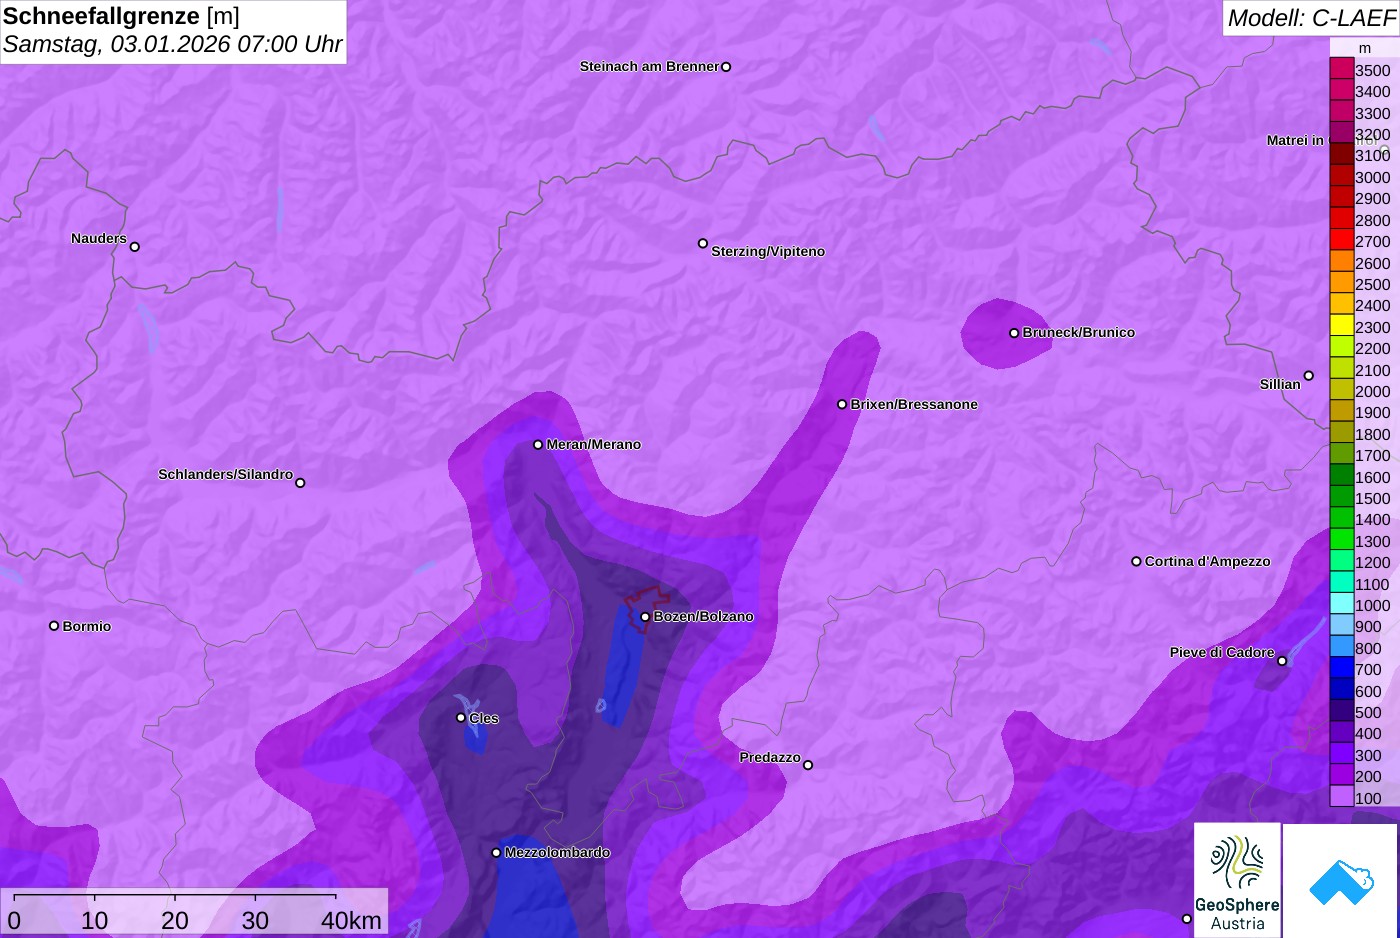Select the Bormio marker dot

coord(54,626)
